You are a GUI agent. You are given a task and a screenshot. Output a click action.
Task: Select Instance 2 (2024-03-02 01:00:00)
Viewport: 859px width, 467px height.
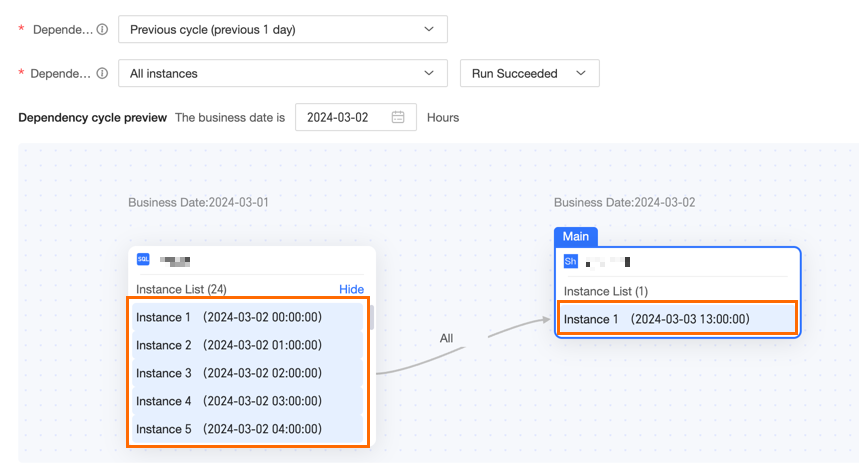point(247,345)
